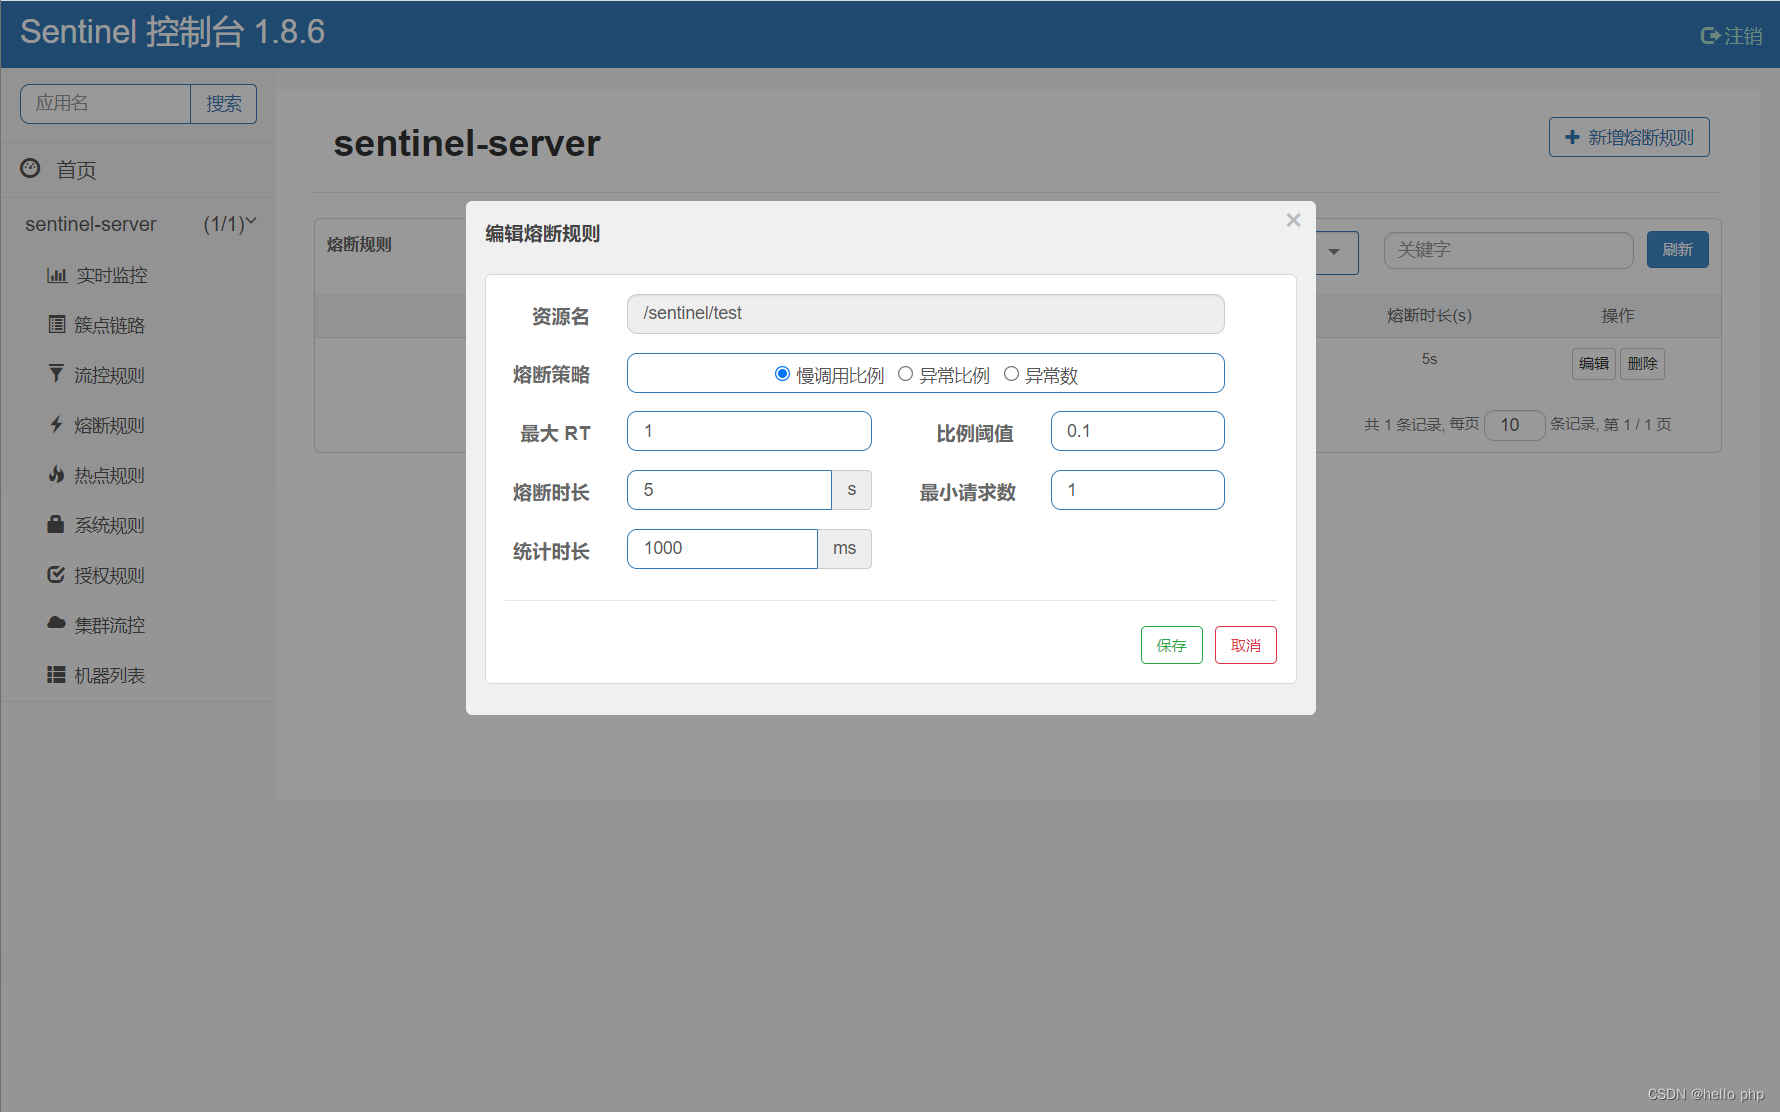Viewport: 1780px width, 1112px height.
Task: Click the real-time monitoring bar chart icon
Action: [56, 275]
